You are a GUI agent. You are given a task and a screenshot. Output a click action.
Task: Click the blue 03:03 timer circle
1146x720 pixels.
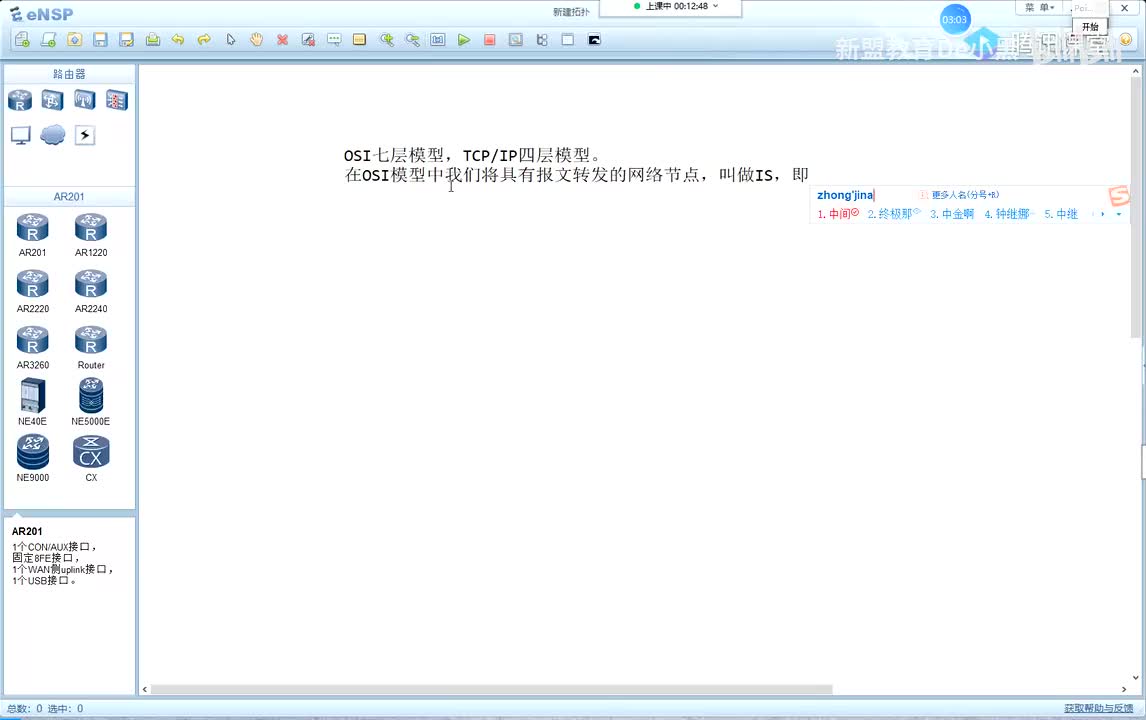(955, 20)
